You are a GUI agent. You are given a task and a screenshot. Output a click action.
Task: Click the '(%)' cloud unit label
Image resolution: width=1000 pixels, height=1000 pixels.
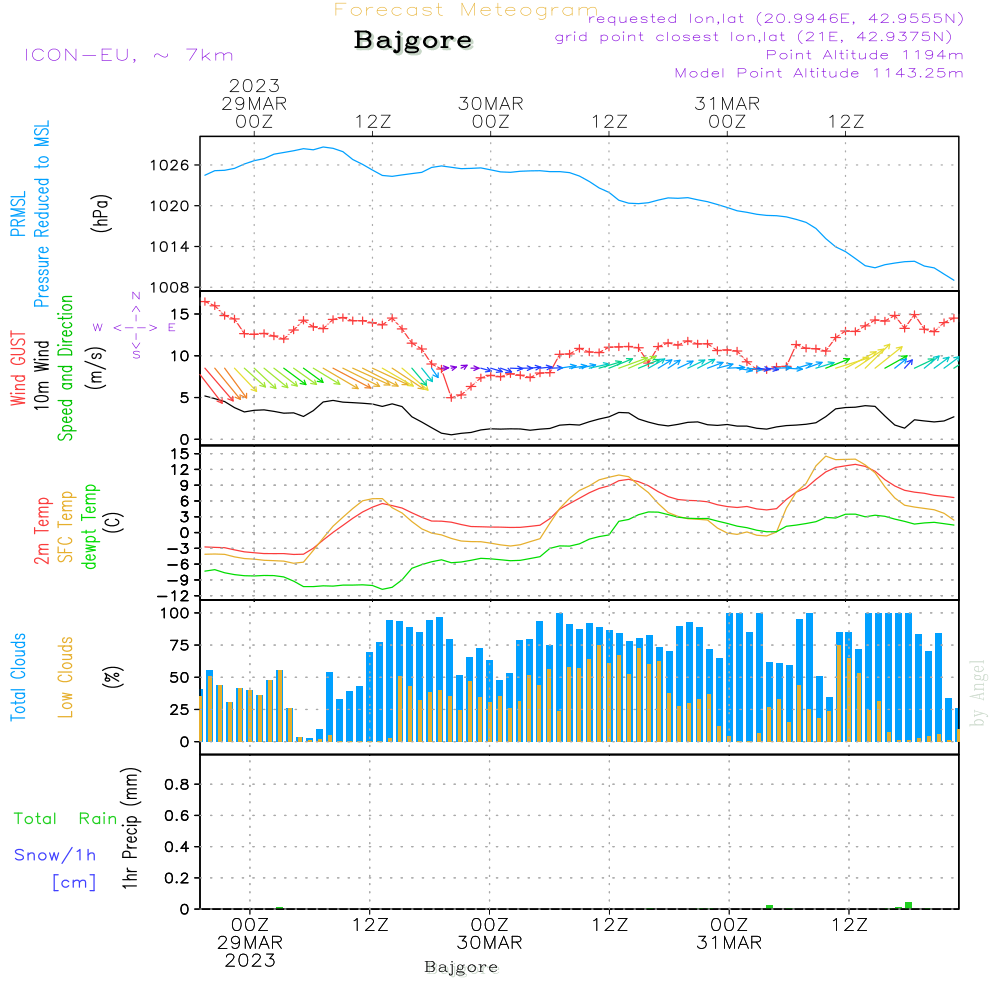(x=112, y=677)
